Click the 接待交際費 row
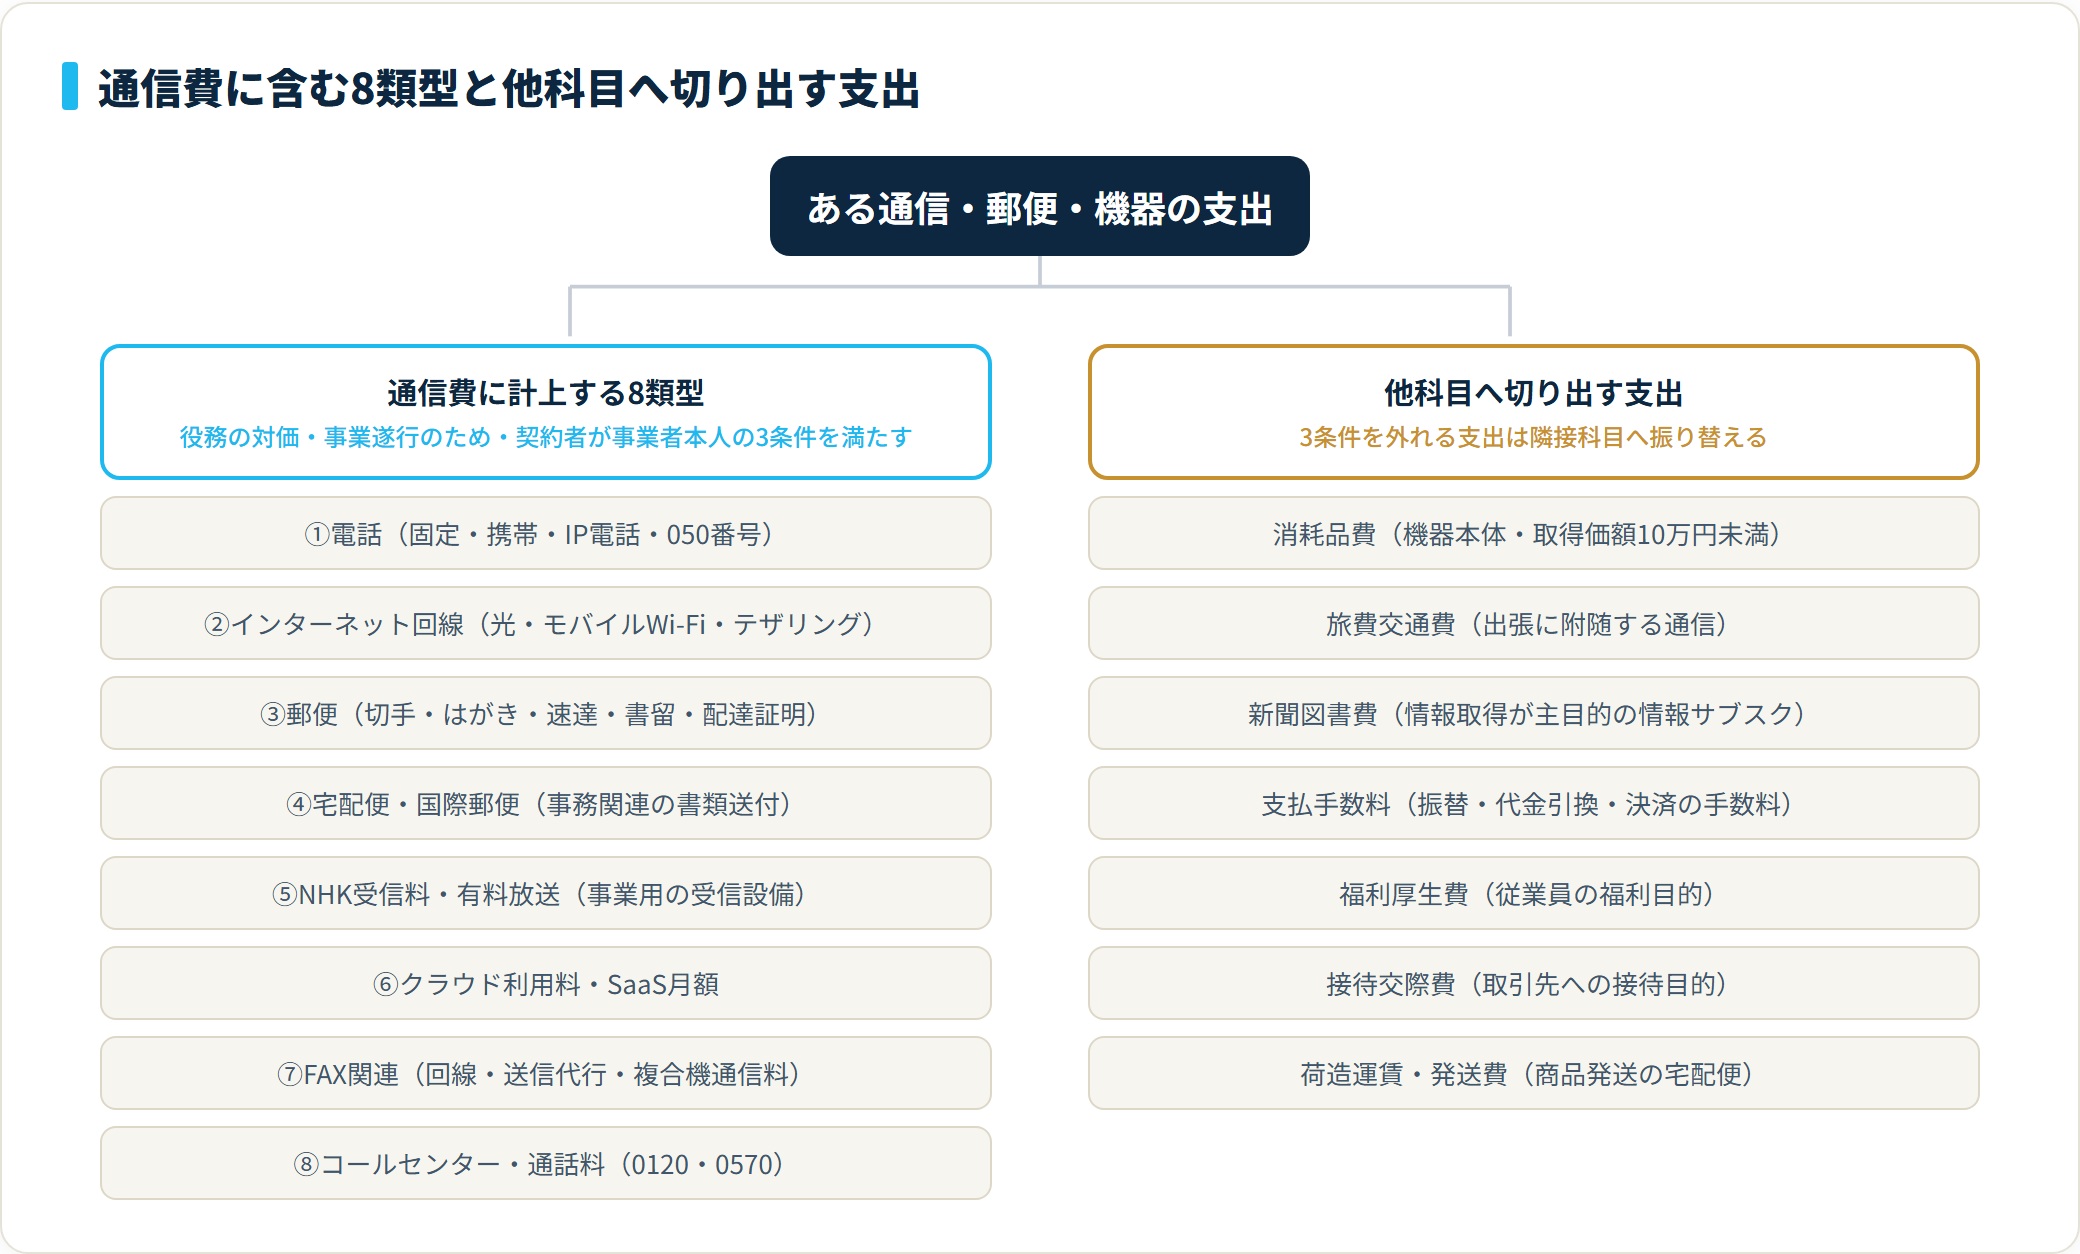This screenshot has height=1254, width=2080. (1533, 983)
